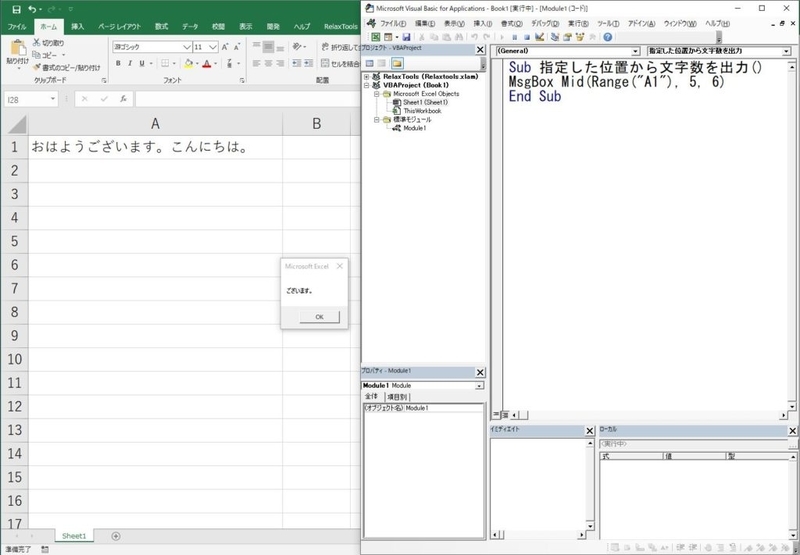Open the VBA デバッグ(D) menu
800x555 pixels.
(x=544, y=23)
